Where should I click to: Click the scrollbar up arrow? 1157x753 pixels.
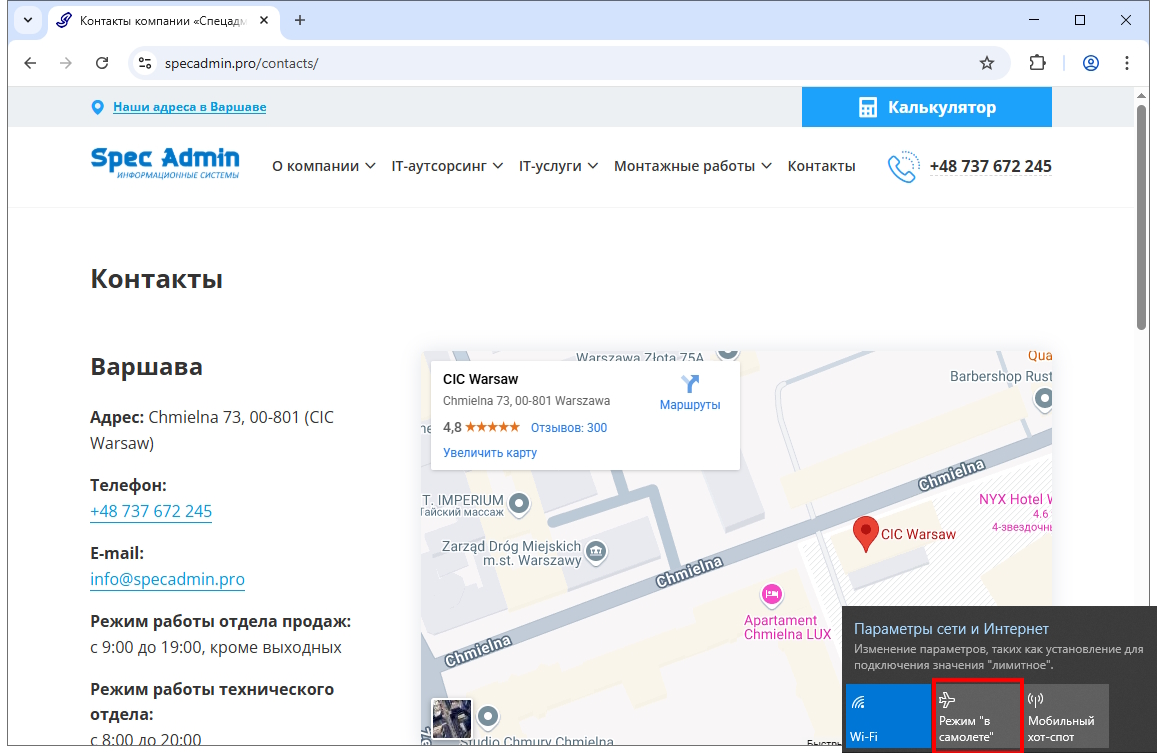1142,95
